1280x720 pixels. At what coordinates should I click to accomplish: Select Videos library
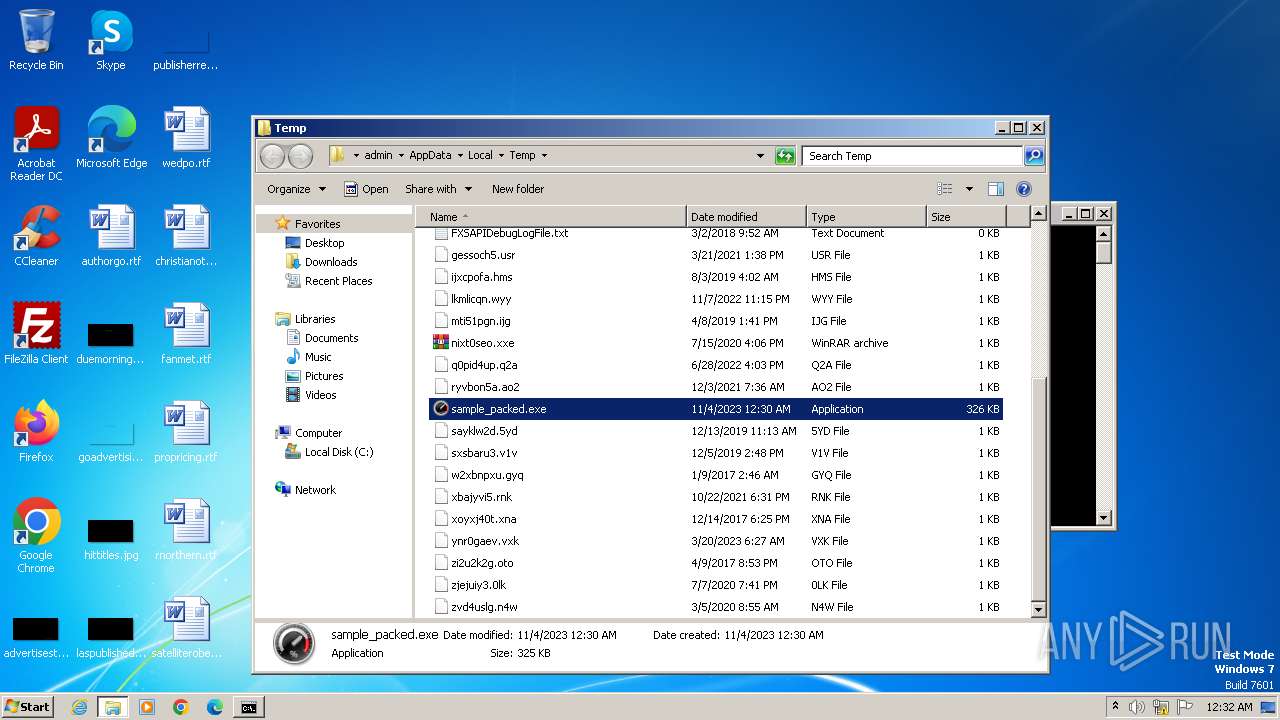(320, 395)
